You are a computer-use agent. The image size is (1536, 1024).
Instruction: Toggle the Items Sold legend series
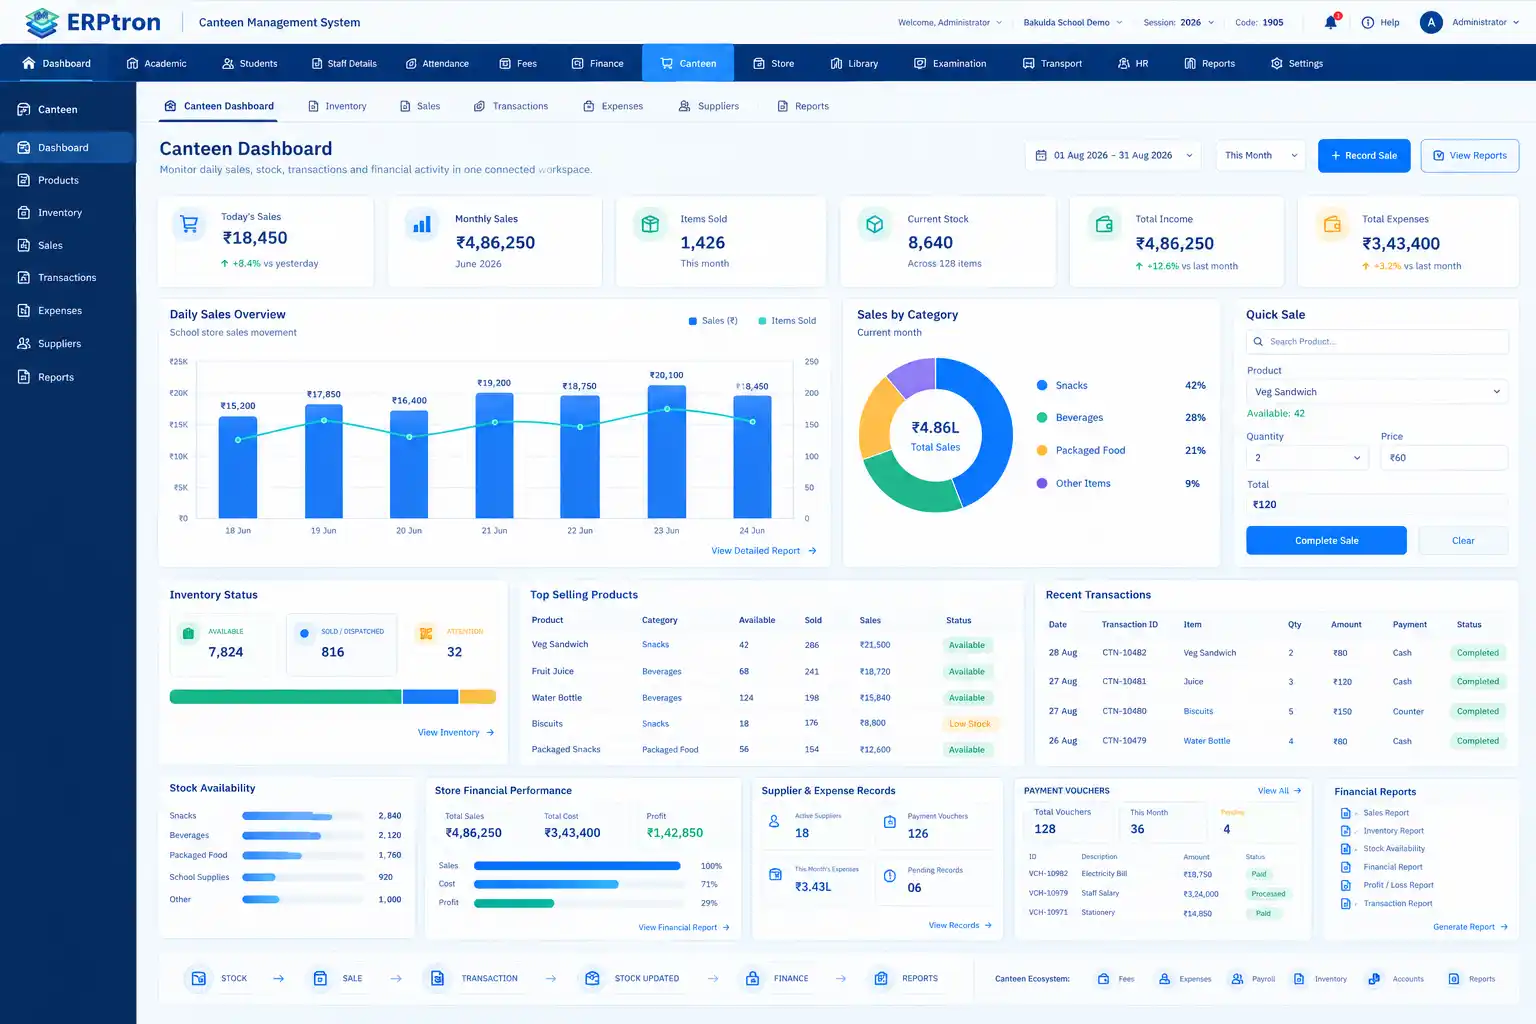tap(787, 321)
